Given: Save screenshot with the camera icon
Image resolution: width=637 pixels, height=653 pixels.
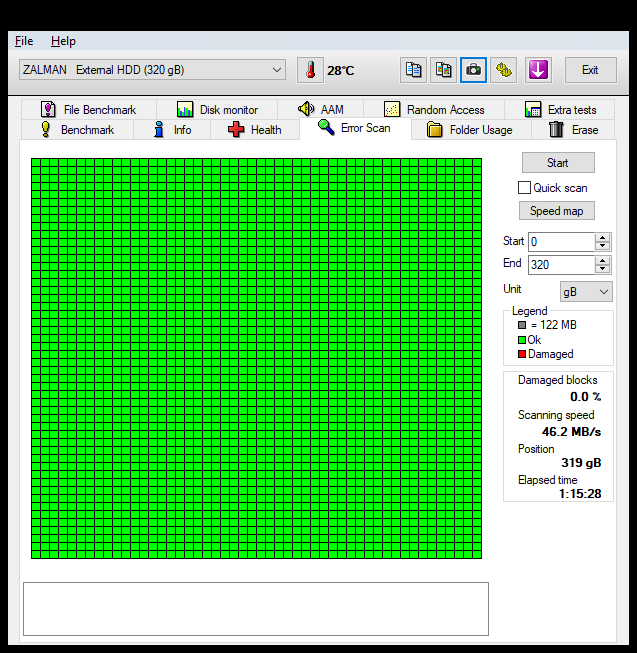Looking at the screenshot, I should [473, 70].
